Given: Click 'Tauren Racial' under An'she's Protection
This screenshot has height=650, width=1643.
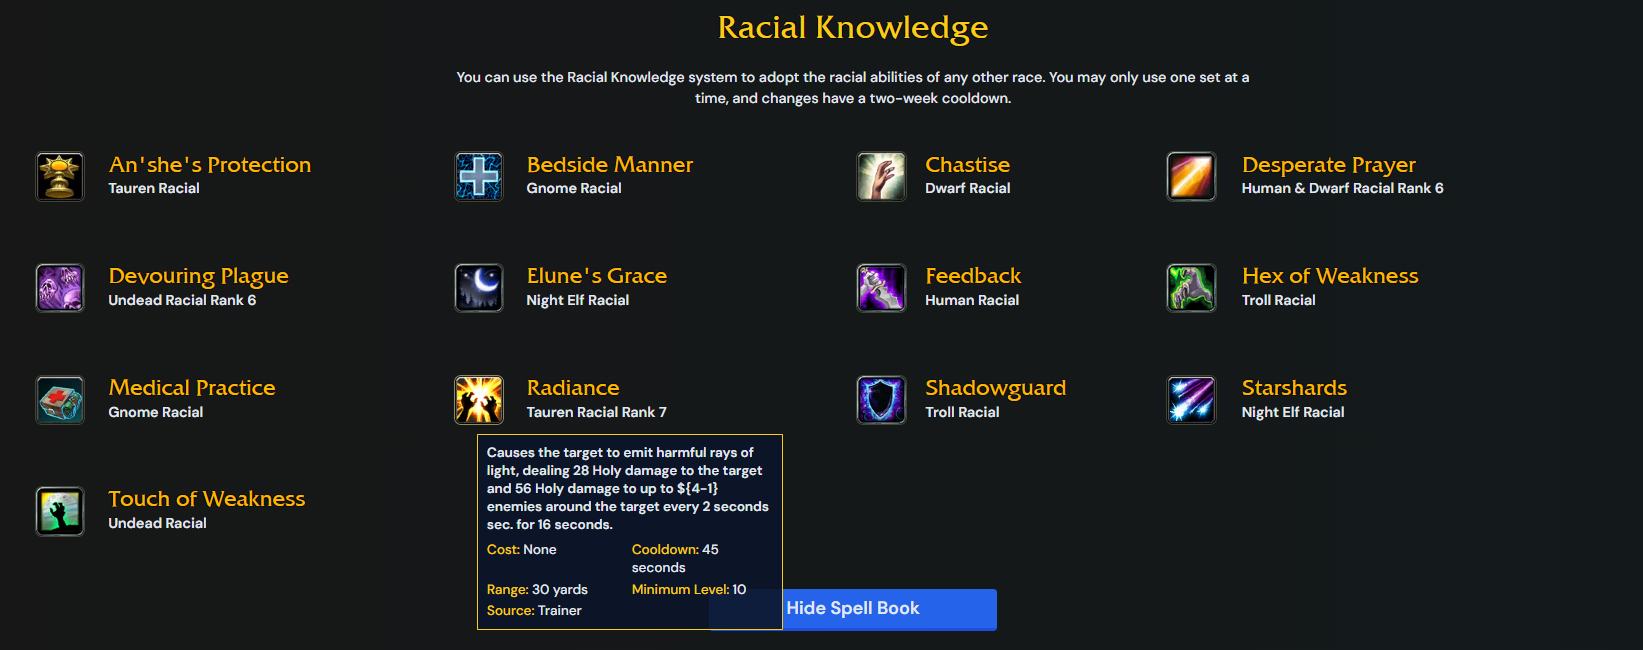Looking at the screenshot, I should click(x=154, y=188).
